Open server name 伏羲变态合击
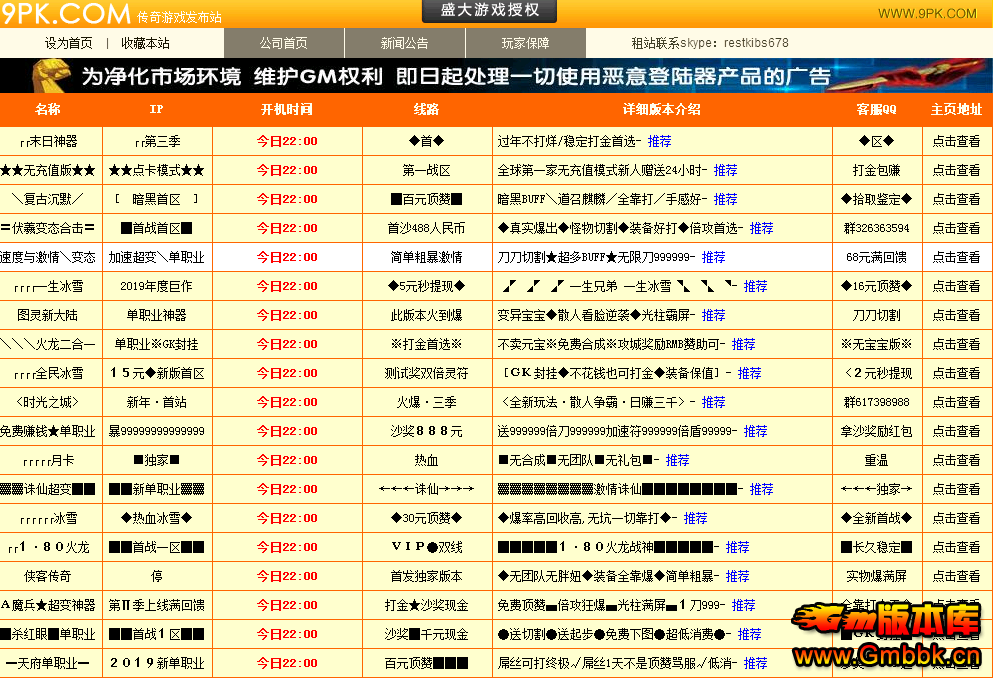 tap(48, 228)
